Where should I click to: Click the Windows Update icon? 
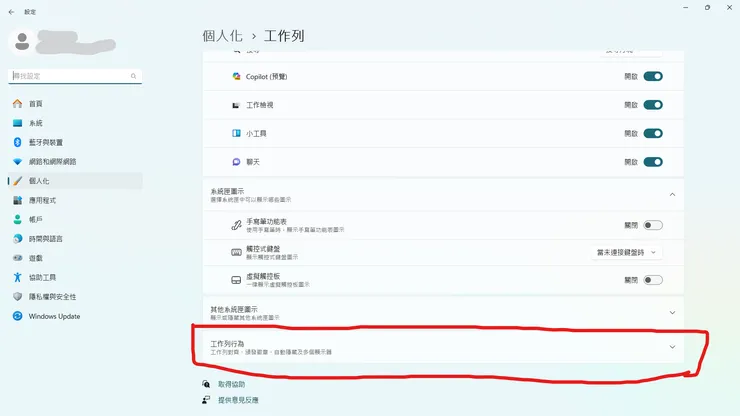17,316
